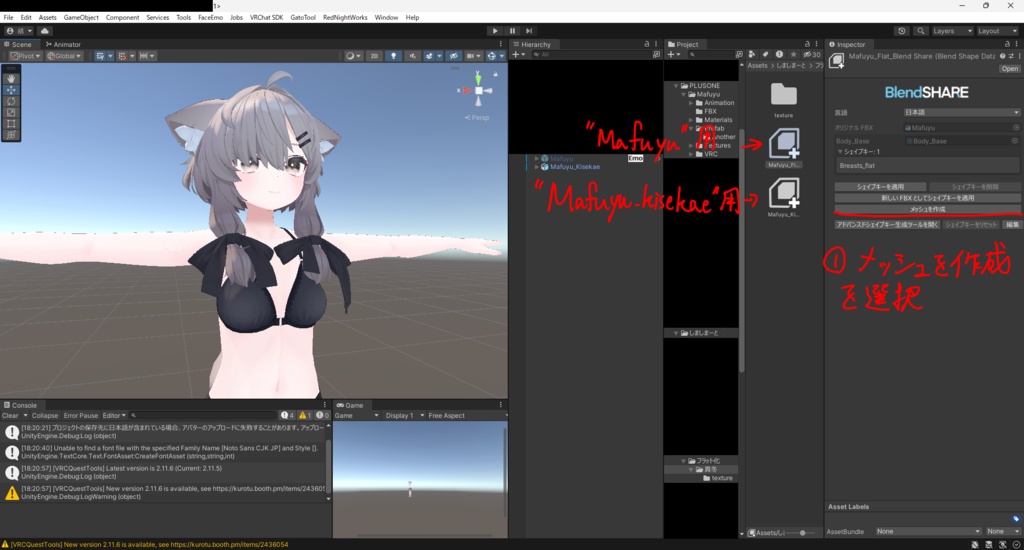Toggle info message count filter in Console

tap(287, 415)
